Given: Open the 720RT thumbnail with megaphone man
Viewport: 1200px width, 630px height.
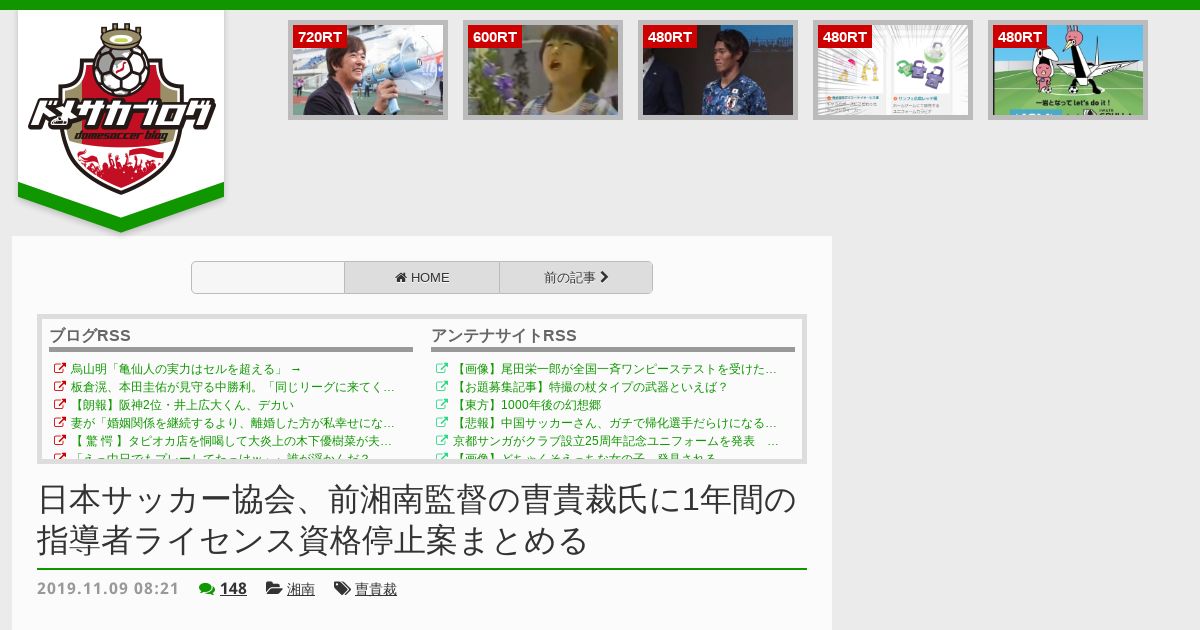Looking at the screenshot, I should (x=368, y=70).
